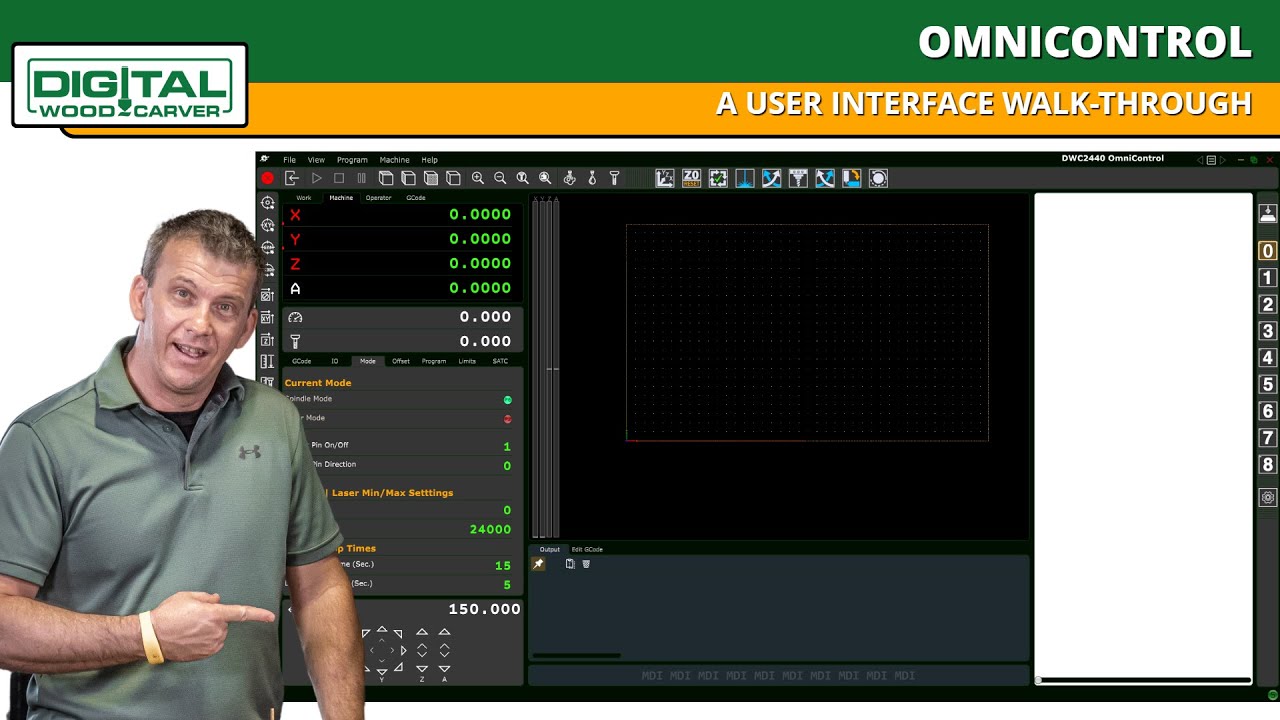This screenshot has height=720, width=1280.
Task: Switch to the Work coordinates tab
Action: pos(304,198)
